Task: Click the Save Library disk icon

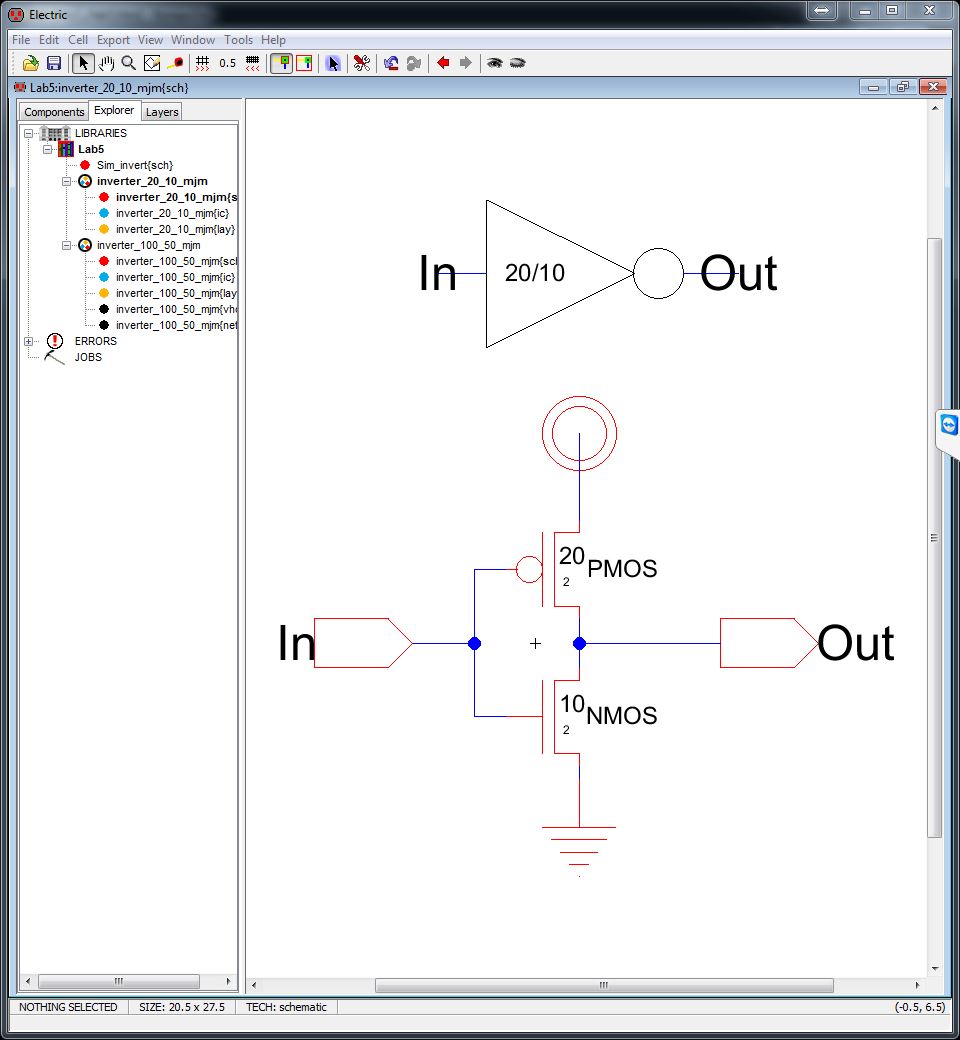Action: [54, 63]
